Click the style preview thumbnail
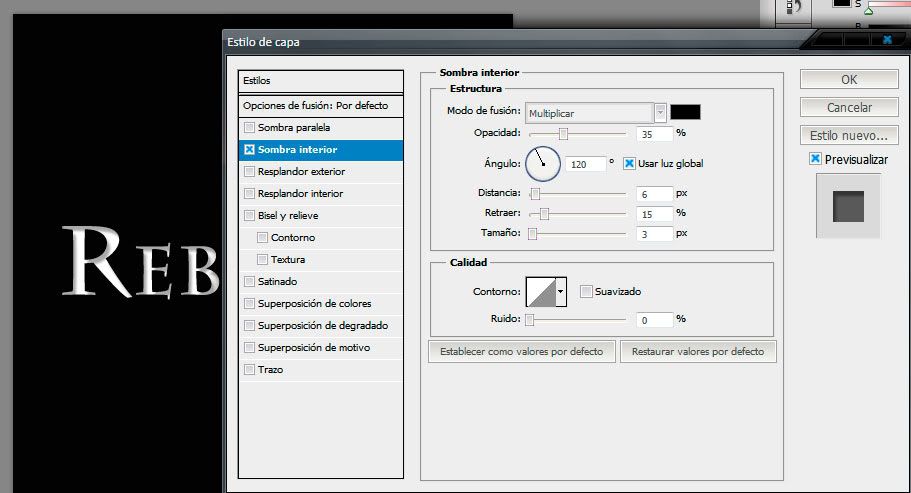This screenshot has height=493, width=911. (x=848, y=206)
